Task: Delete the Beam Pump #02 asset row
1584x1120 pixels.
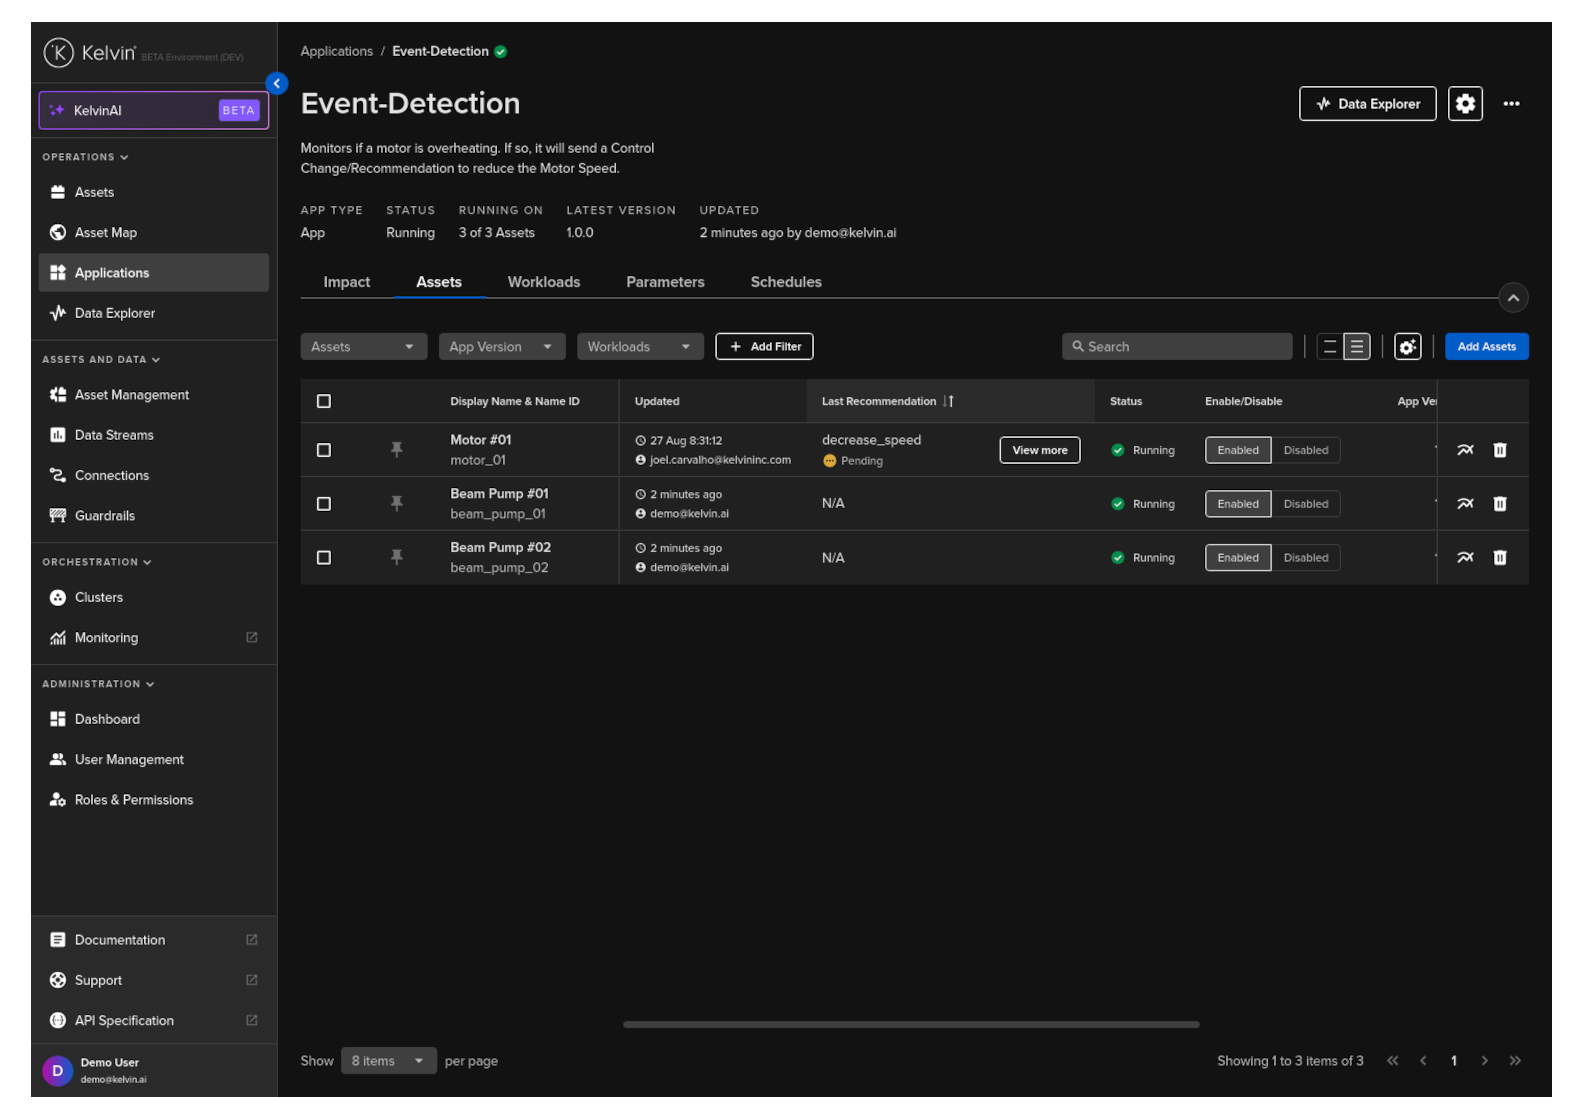Action: 1500,558
